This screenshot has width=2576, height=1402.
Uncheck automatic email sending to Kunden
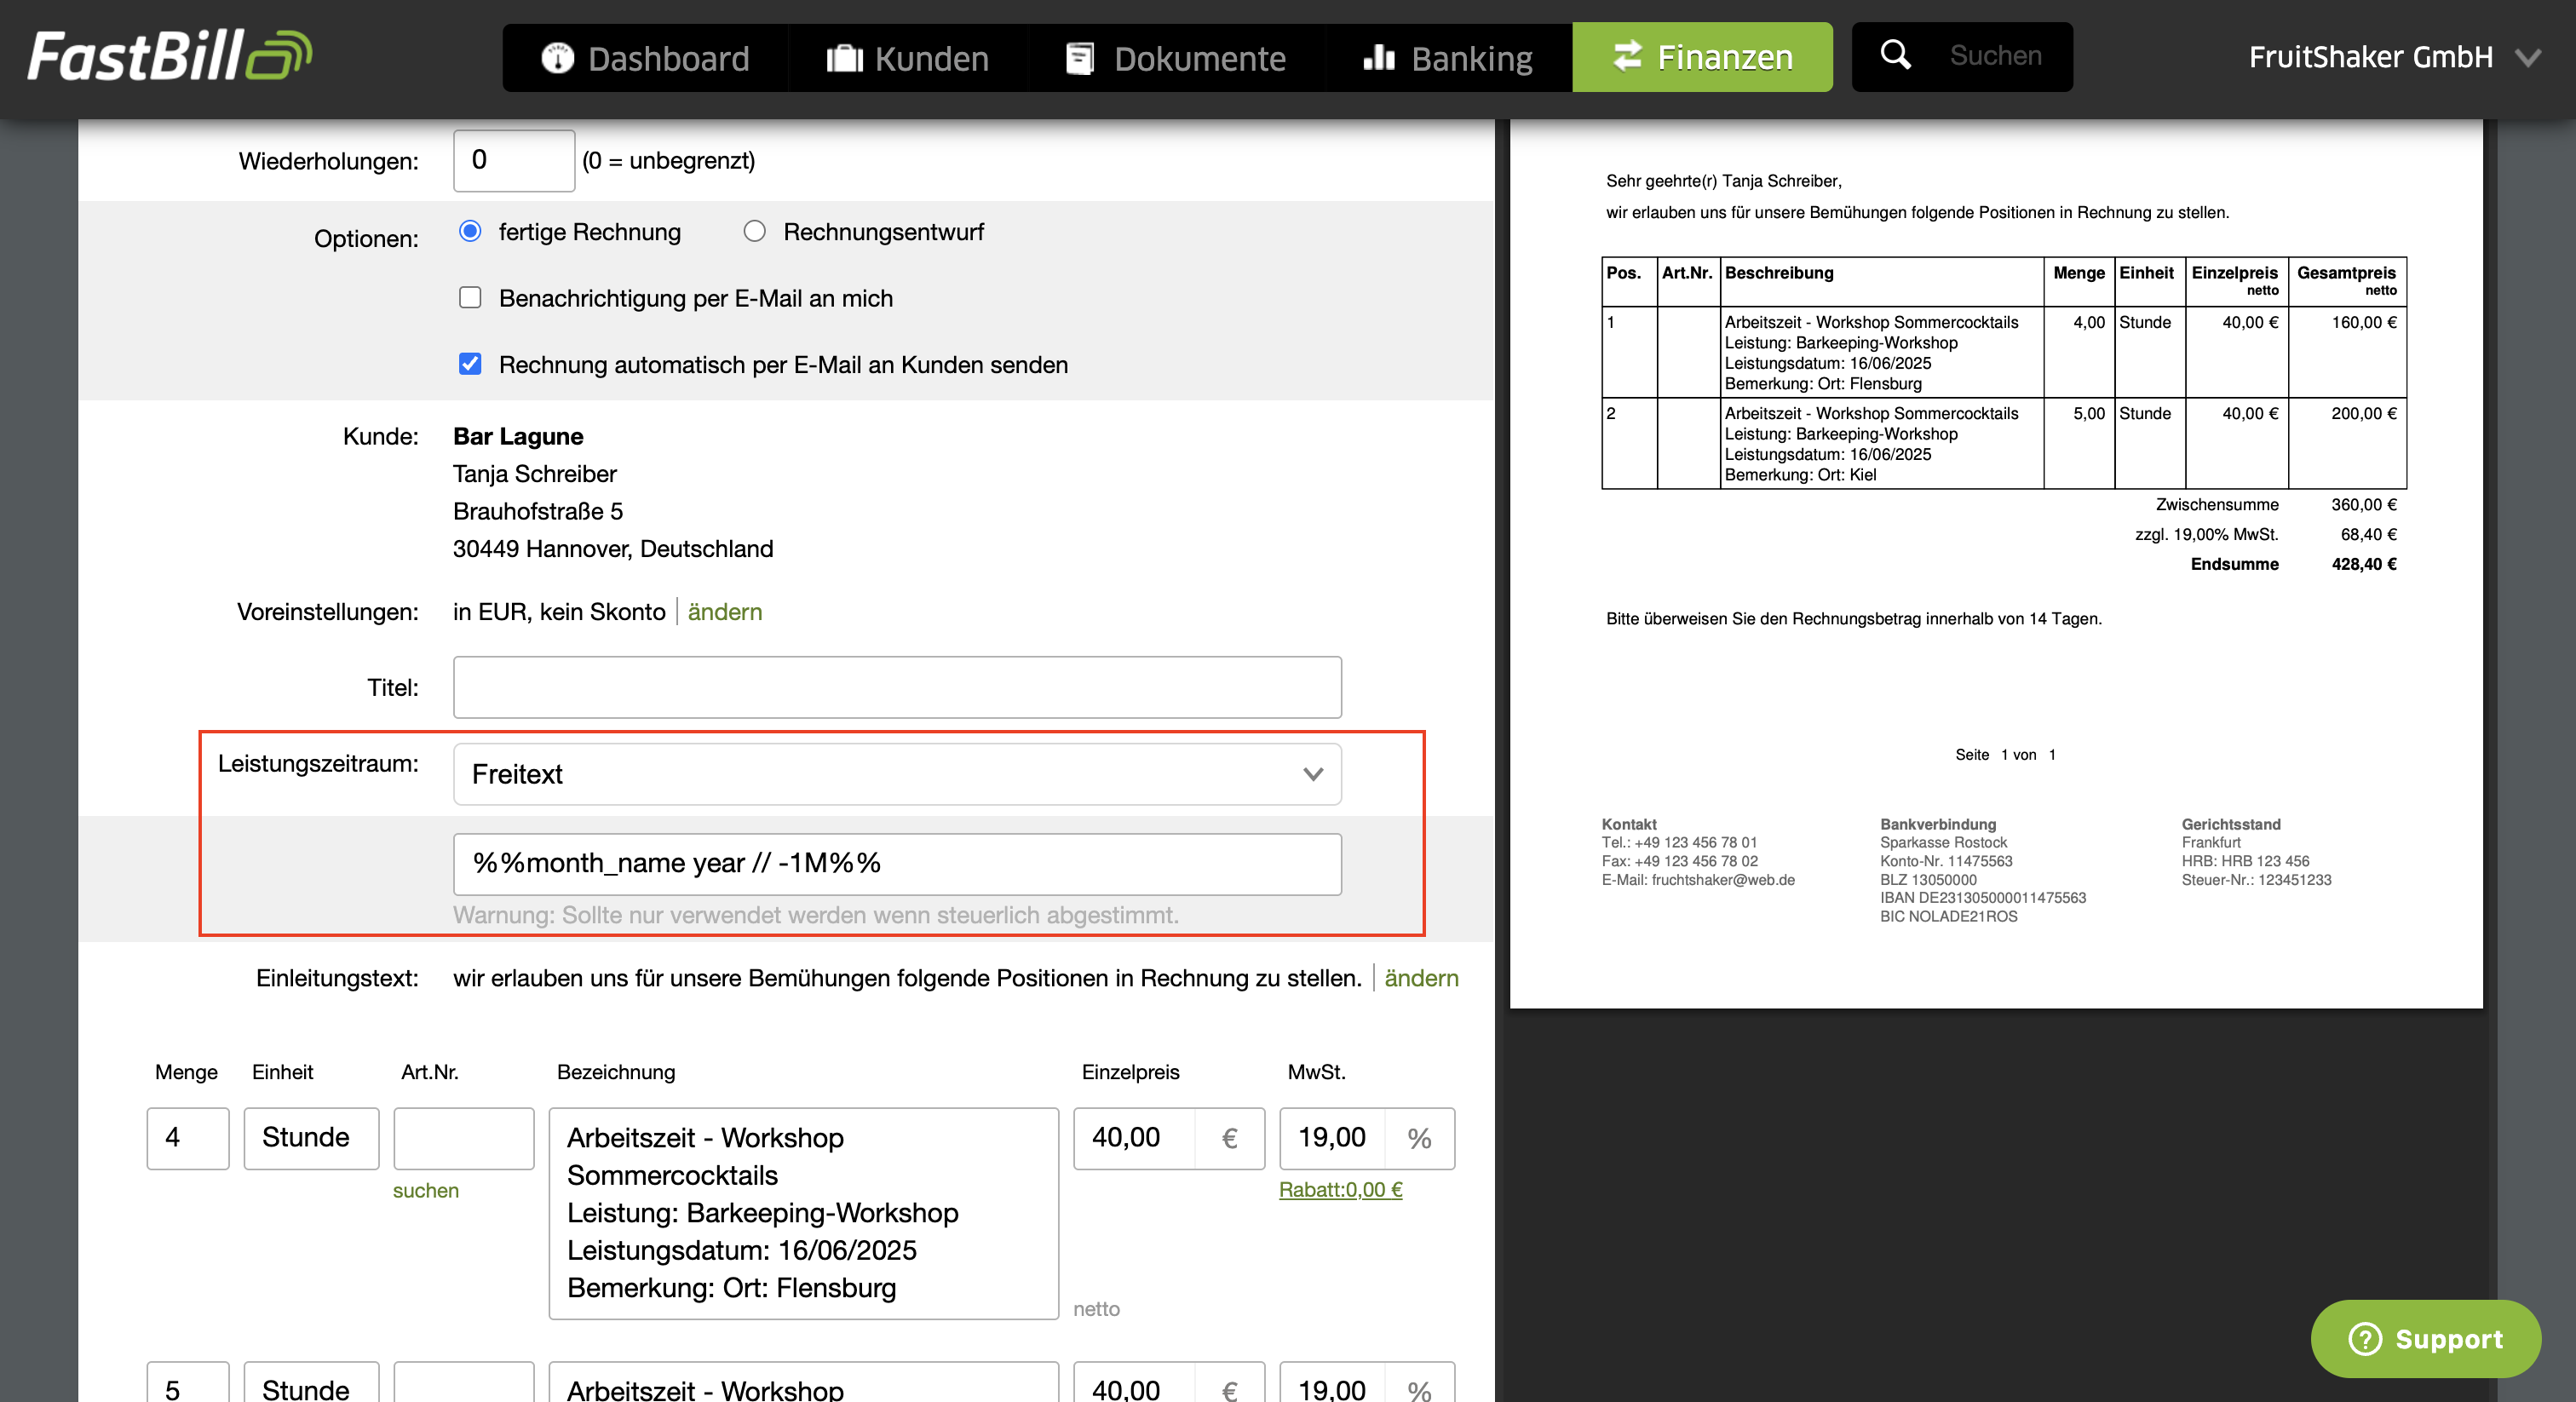coord(470,364)
